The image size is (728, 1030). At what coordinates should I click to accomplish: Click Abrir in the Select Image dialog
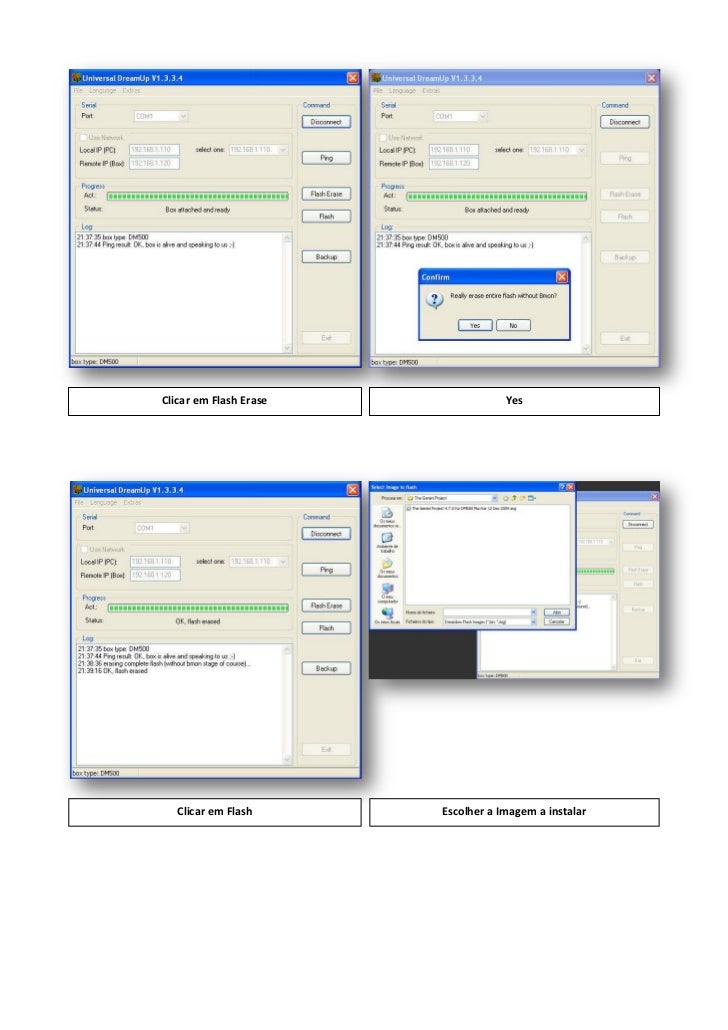click(557, 612)
